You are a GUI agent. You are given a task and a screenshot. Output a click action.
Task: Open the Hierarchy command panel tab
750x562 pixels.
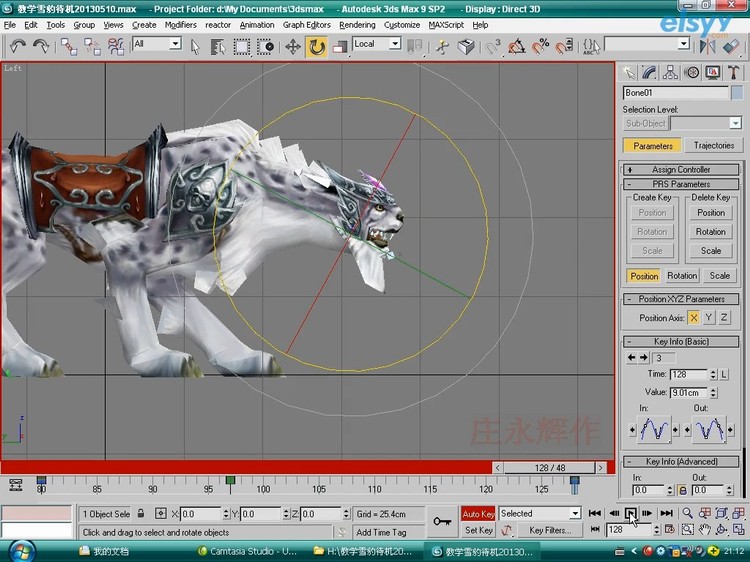[670, 72]
